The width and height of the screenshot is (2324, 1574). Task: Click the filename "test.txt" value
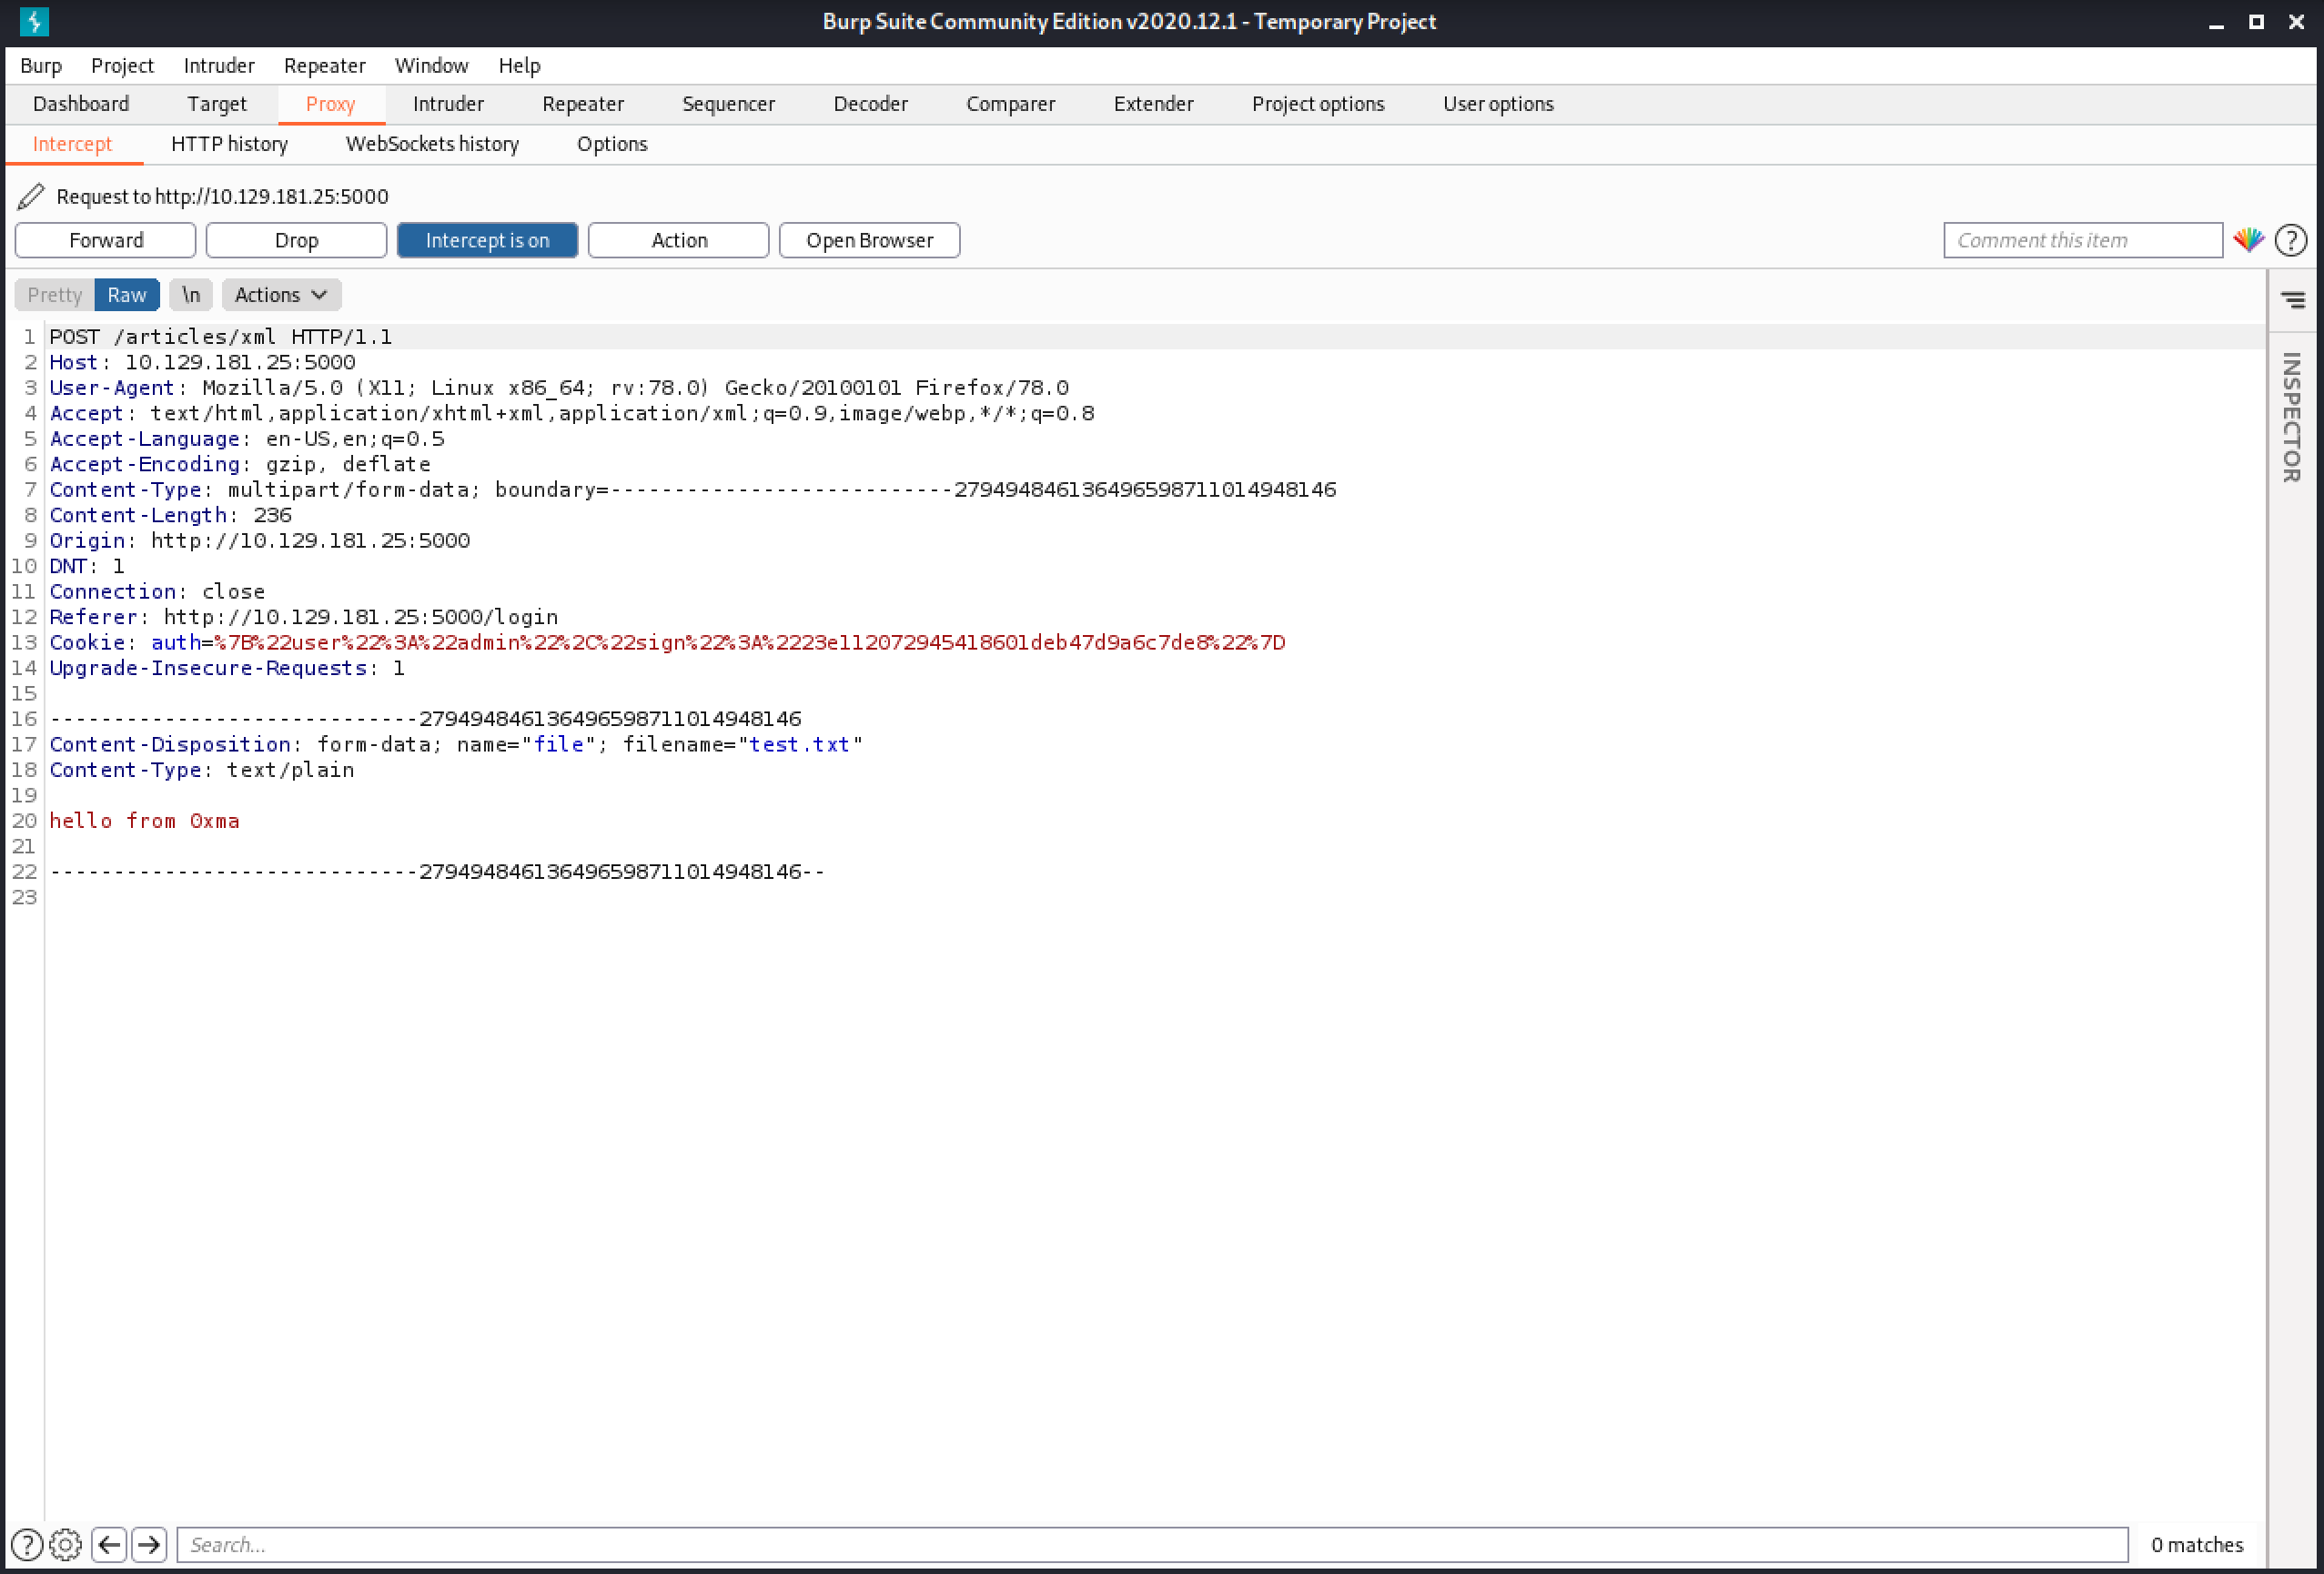coord(799,745)
